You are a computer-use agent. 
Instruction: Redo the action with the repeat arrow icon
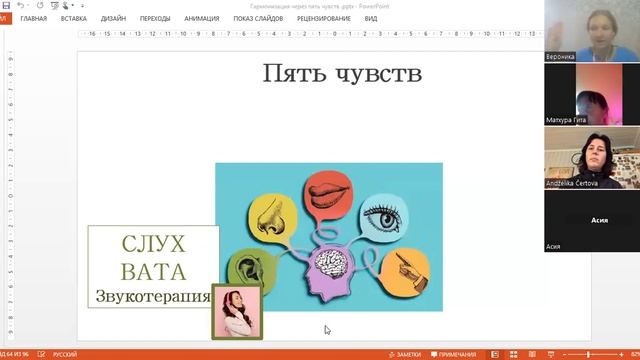coord(40,5)
